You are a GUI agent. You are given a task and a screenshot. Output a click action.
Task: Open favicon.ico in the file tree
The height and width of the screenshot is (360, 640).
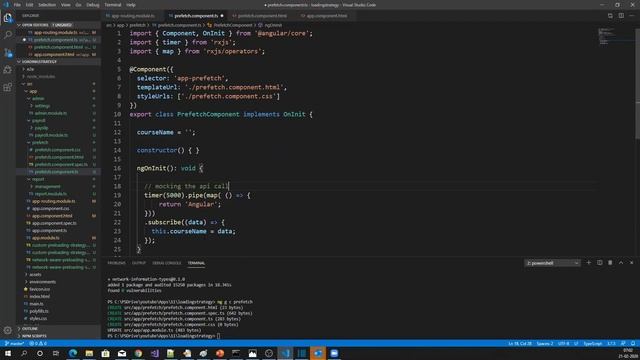coord(40,289)
